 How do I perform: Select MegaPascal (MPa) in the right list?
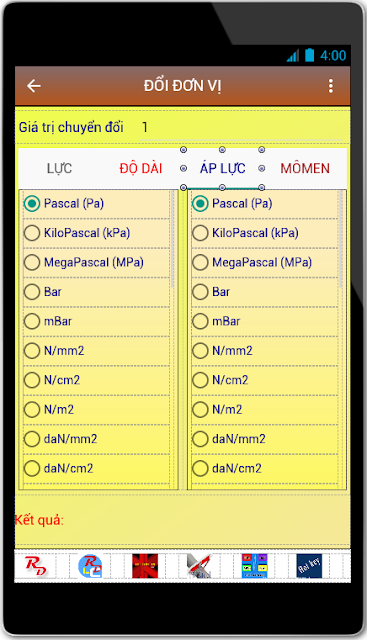click(265, 262)
